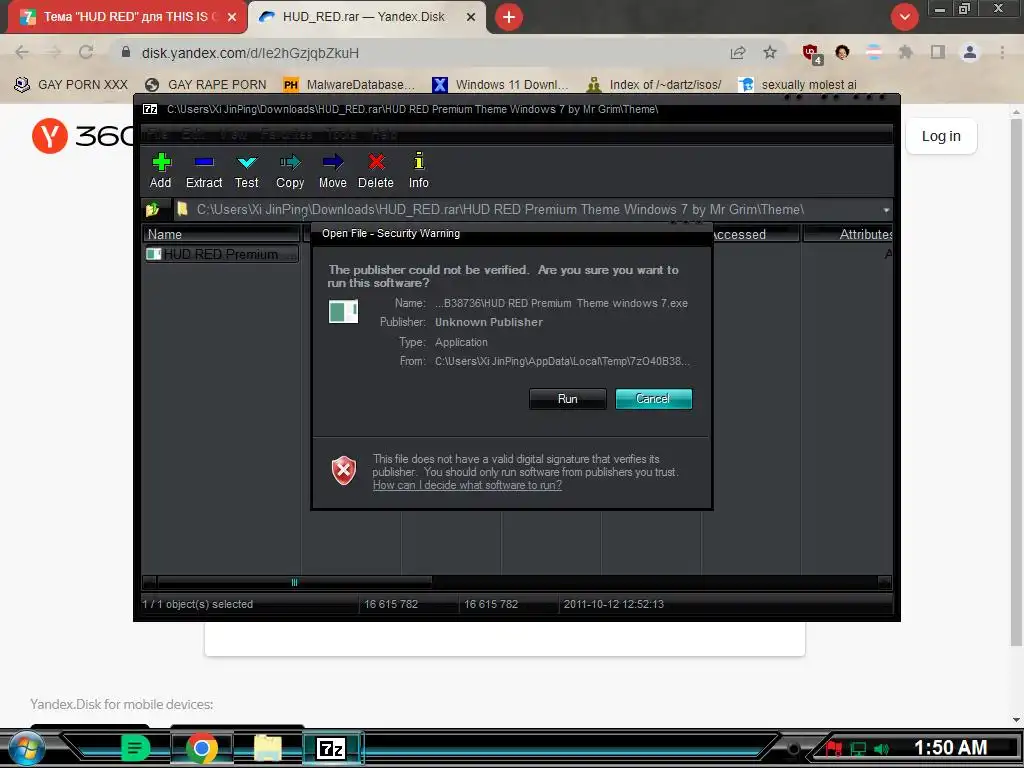
Task: Click the face avatar extension icon
Action: point(842,52)
